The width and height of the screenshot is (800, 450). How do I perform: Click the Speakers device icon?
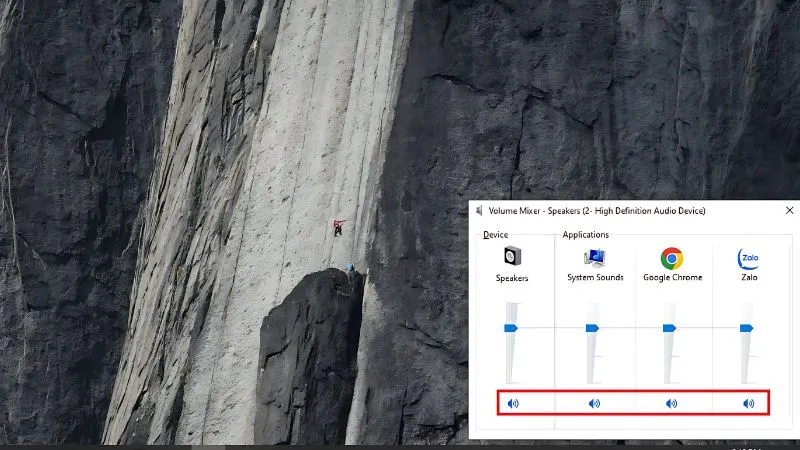click(x=512, y=257)
